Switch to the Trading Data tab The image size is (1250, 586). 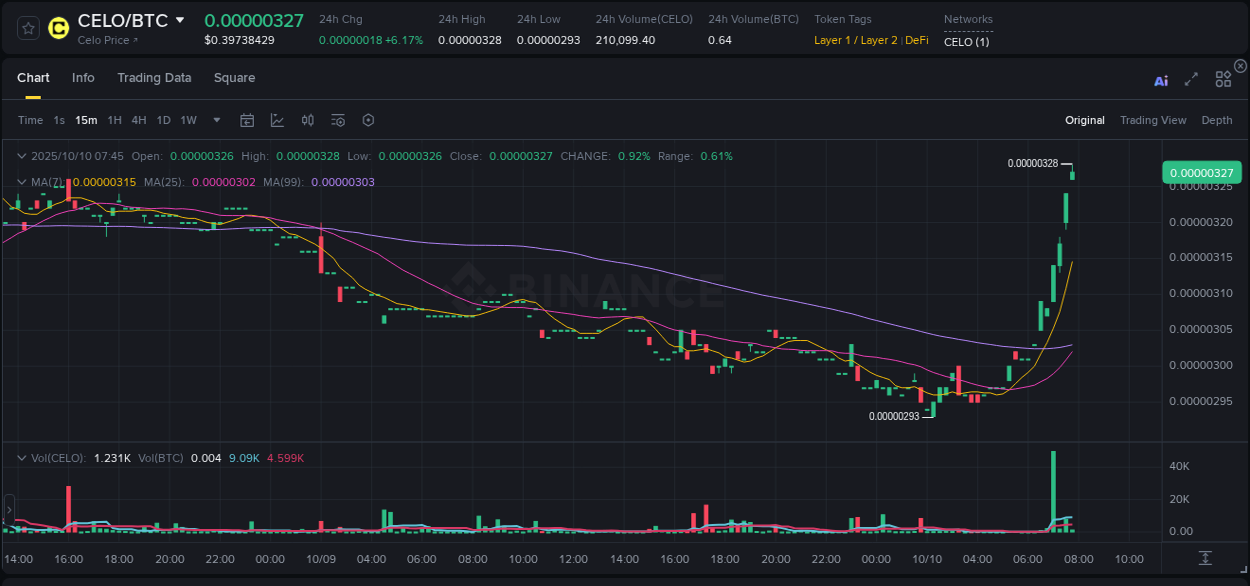[154, 77]
